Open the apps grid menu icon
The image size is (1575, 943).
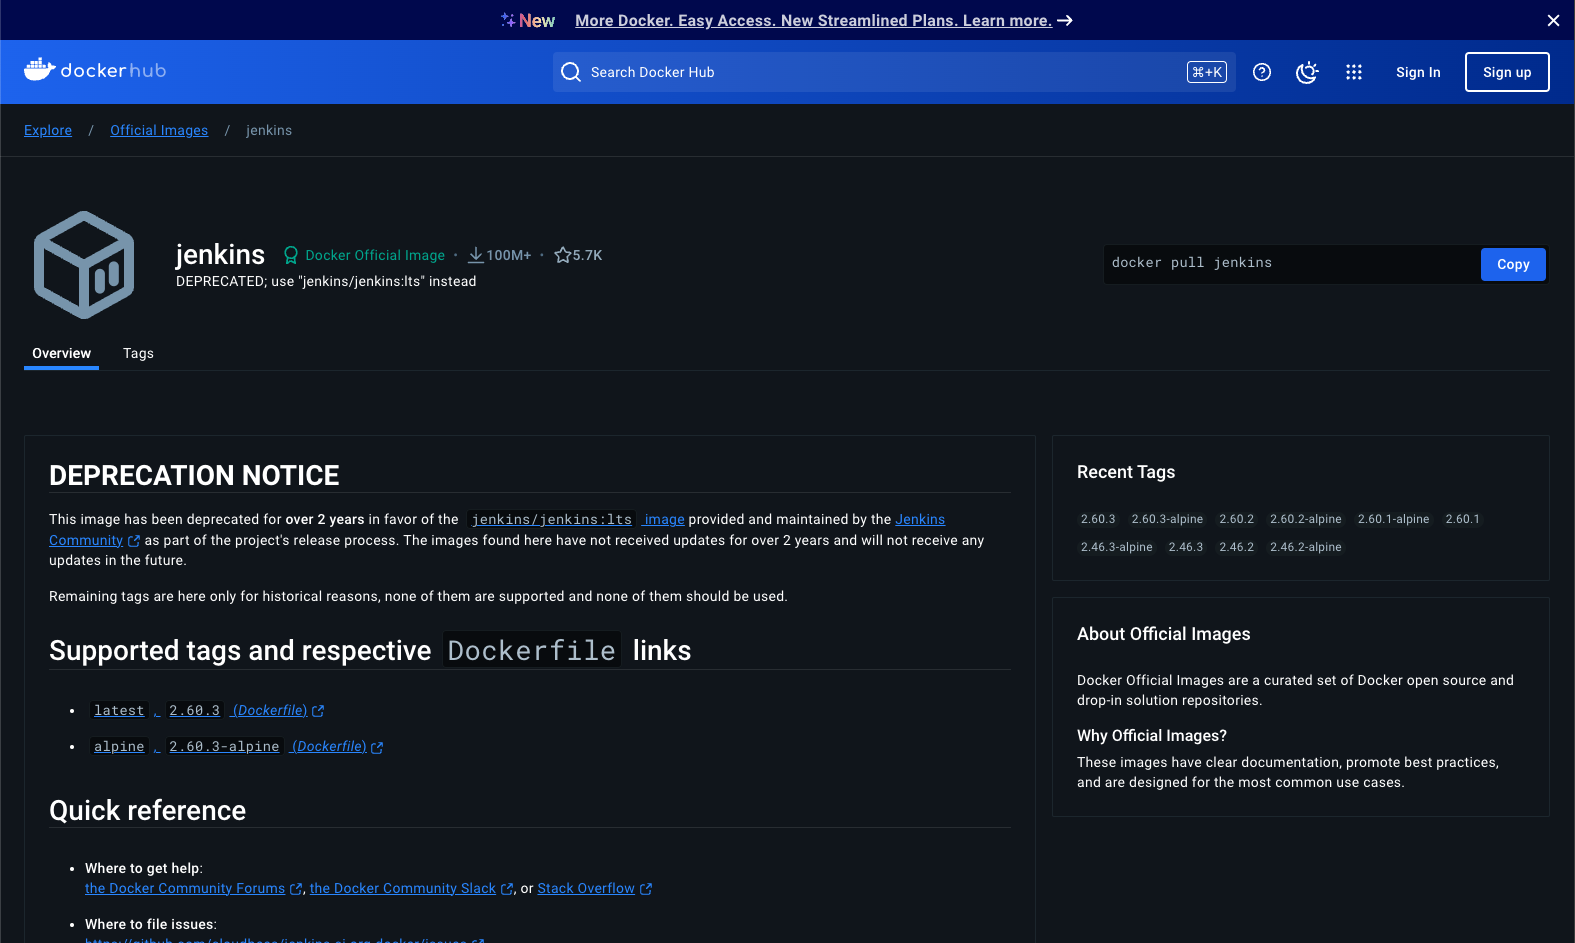(1354, 72)
